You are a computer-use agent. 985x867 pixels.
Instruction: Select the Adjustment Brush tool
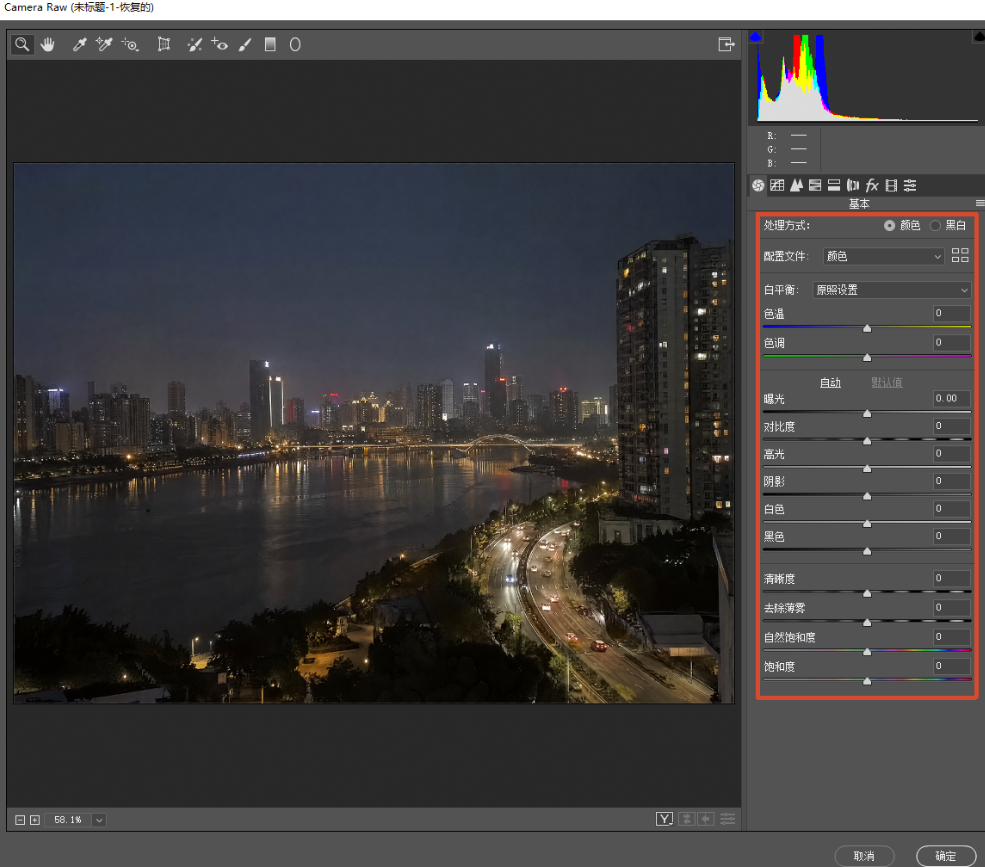[245, 45]
